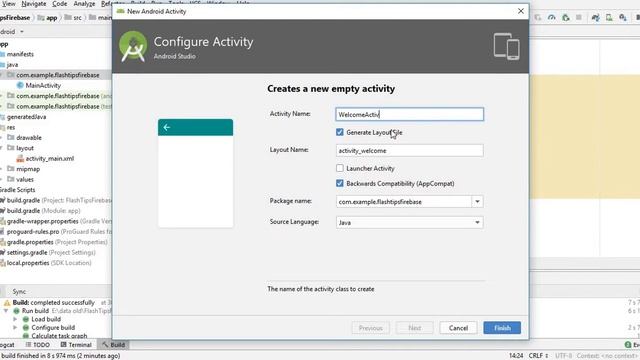Viewport: 640px width, 360px height.
Task: Click Attach debugger to Android process icon
Action: click(x=565, y=18)
